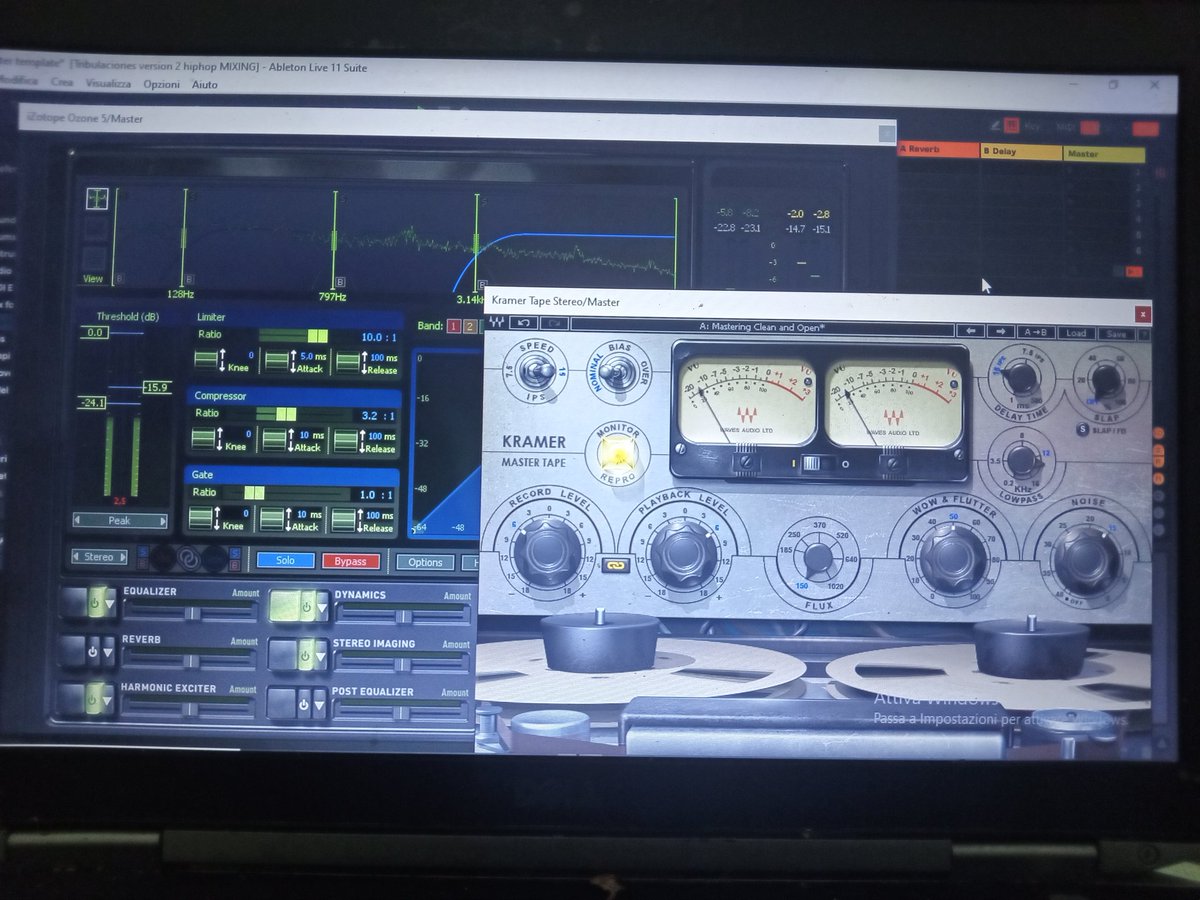Select Band 2 tab in Ozone dynamics
This screenshot has width=1200, height=900.
[470, 326]
